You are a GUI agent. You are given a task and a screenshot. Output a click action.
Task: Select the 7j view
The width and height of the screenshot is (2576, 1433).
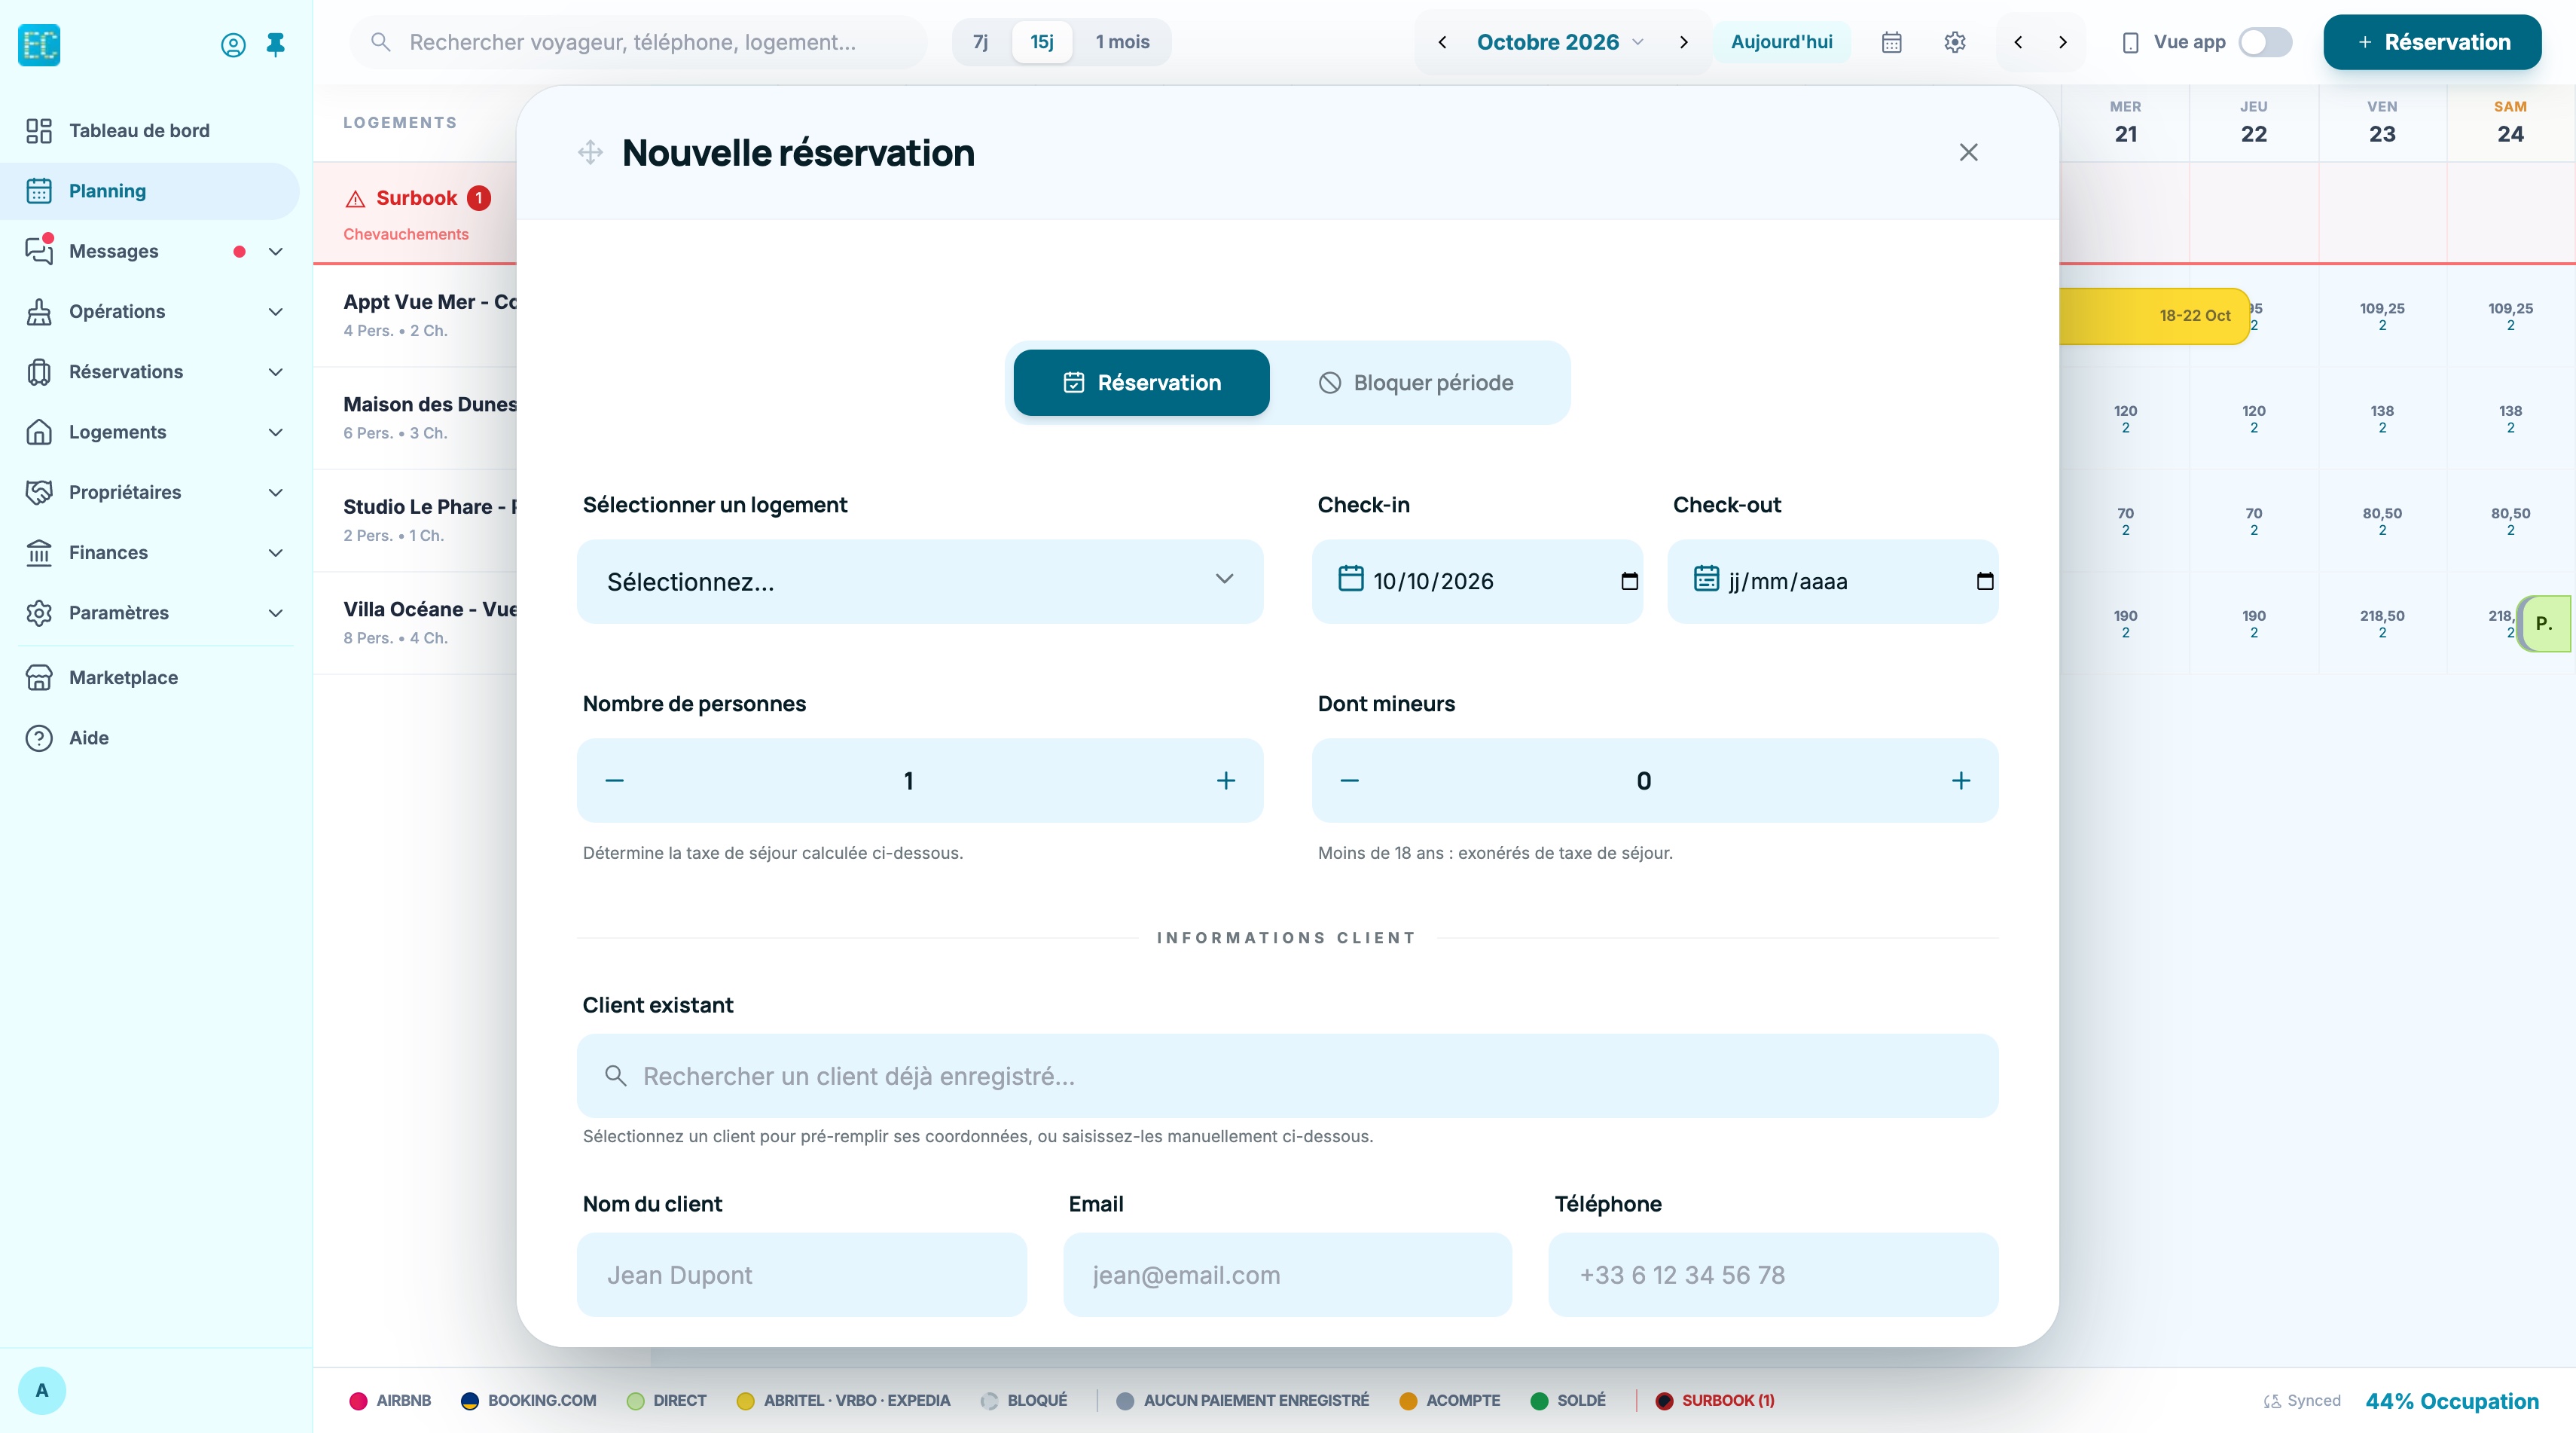pos(981,42)
